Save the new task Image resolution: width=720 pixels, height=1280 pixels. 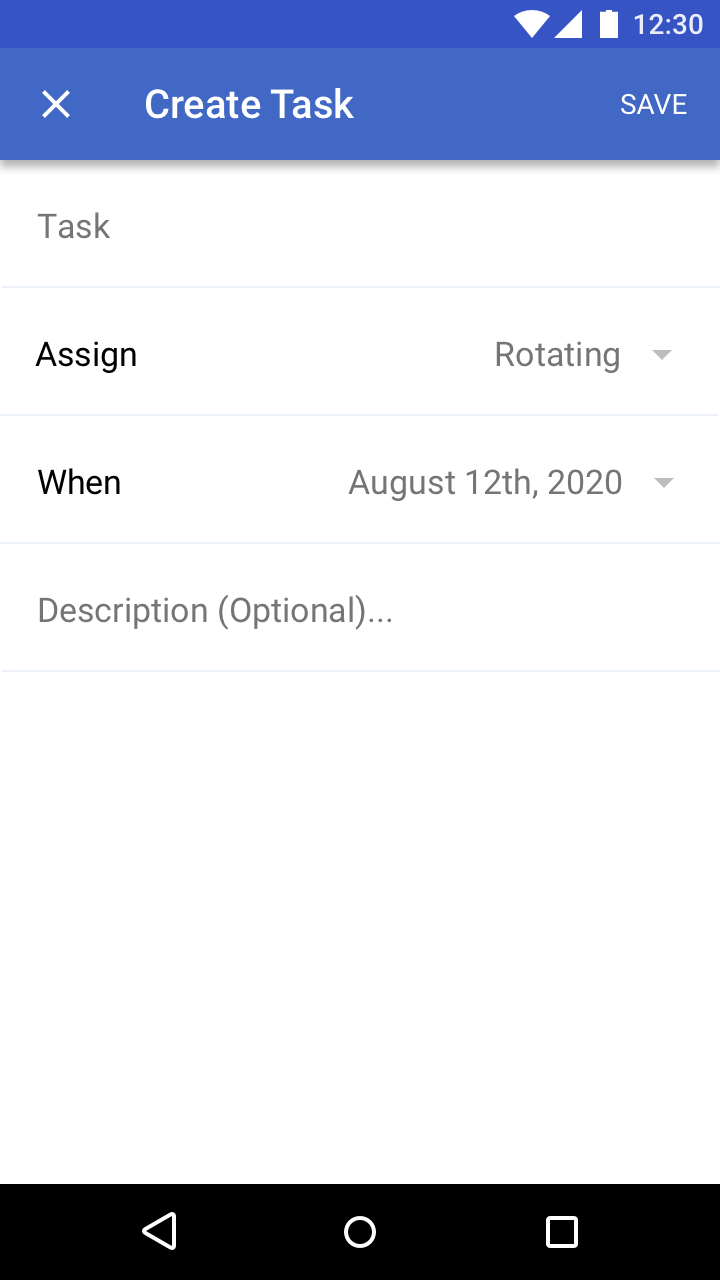pyautogui.click(x=653, y=104)
